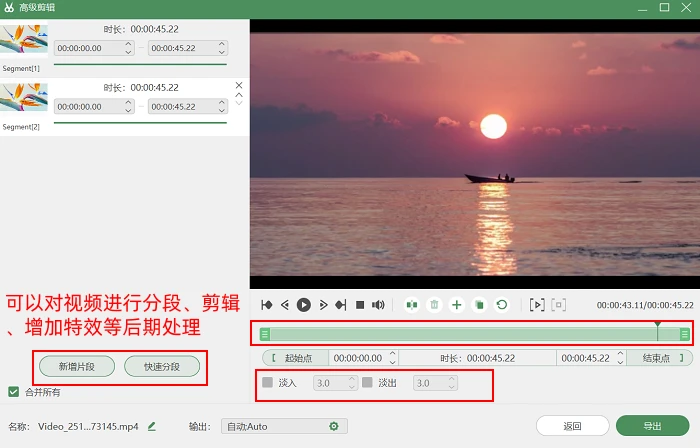700x448 pixels.
Task: Open output settings gear icon
Action: coord(333,426)
